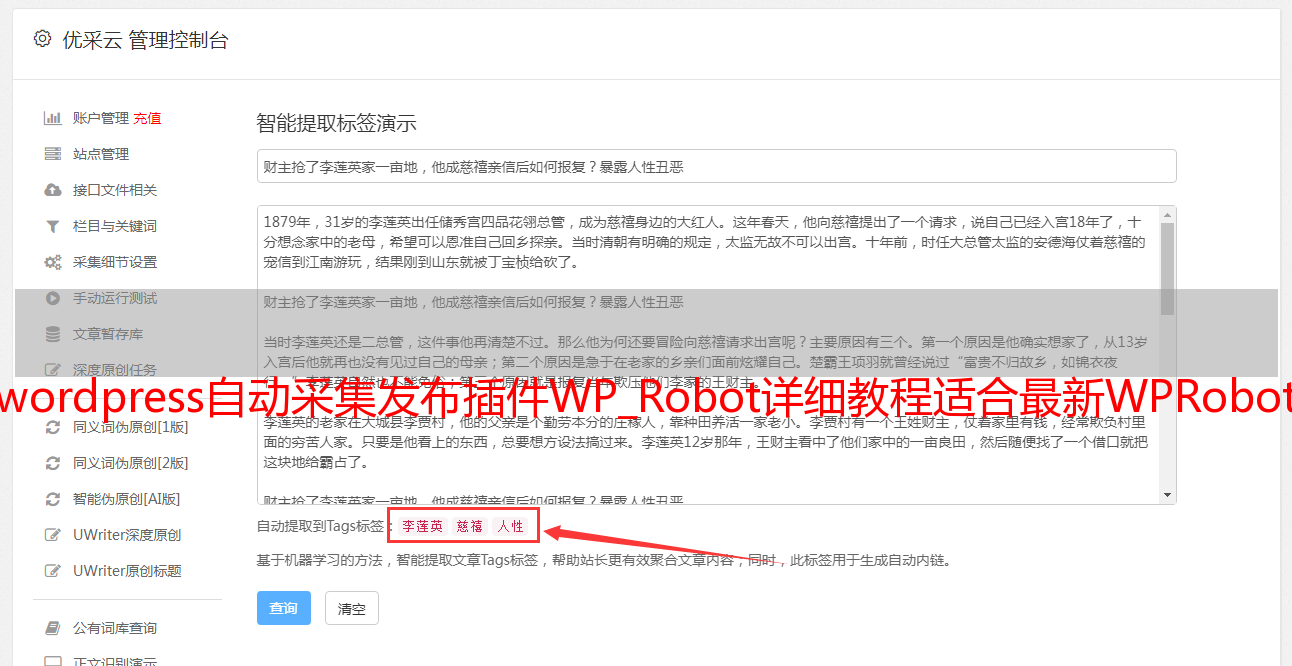
Task: Click the scroll down arrow of textarea
Action: (x=1167, y=495)
